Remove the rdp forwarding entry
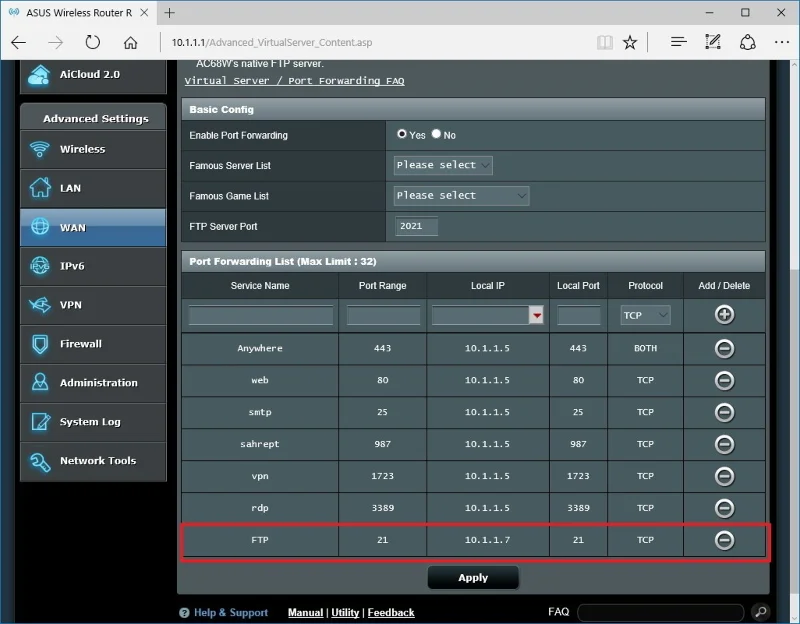This screenshot has width=800, height=624. coord(723,507)
